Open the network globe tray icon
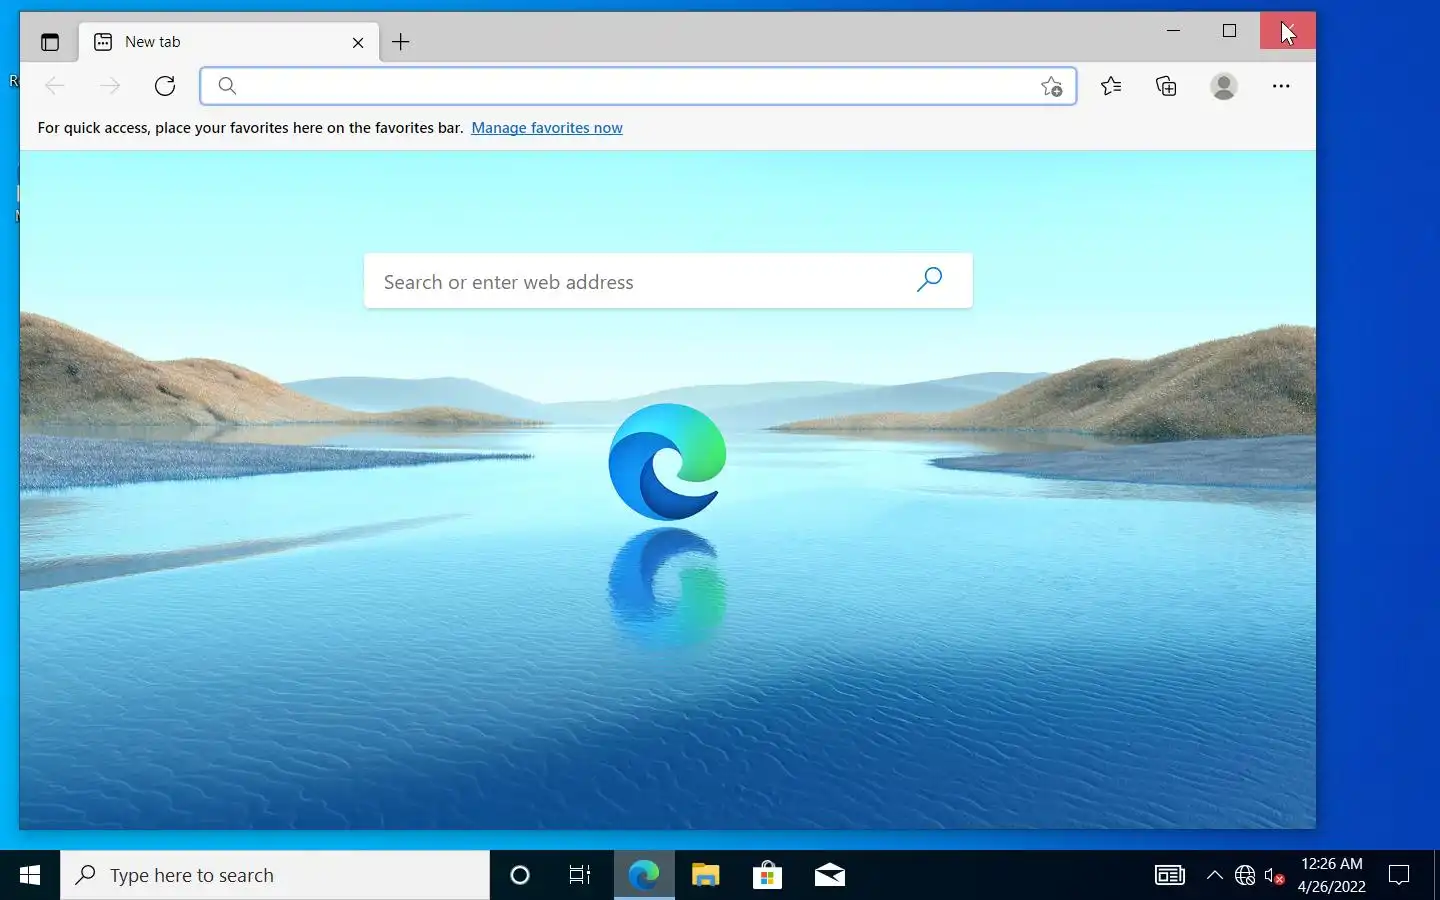The width and height of the screenshot is (1440, 900). 1245,876
